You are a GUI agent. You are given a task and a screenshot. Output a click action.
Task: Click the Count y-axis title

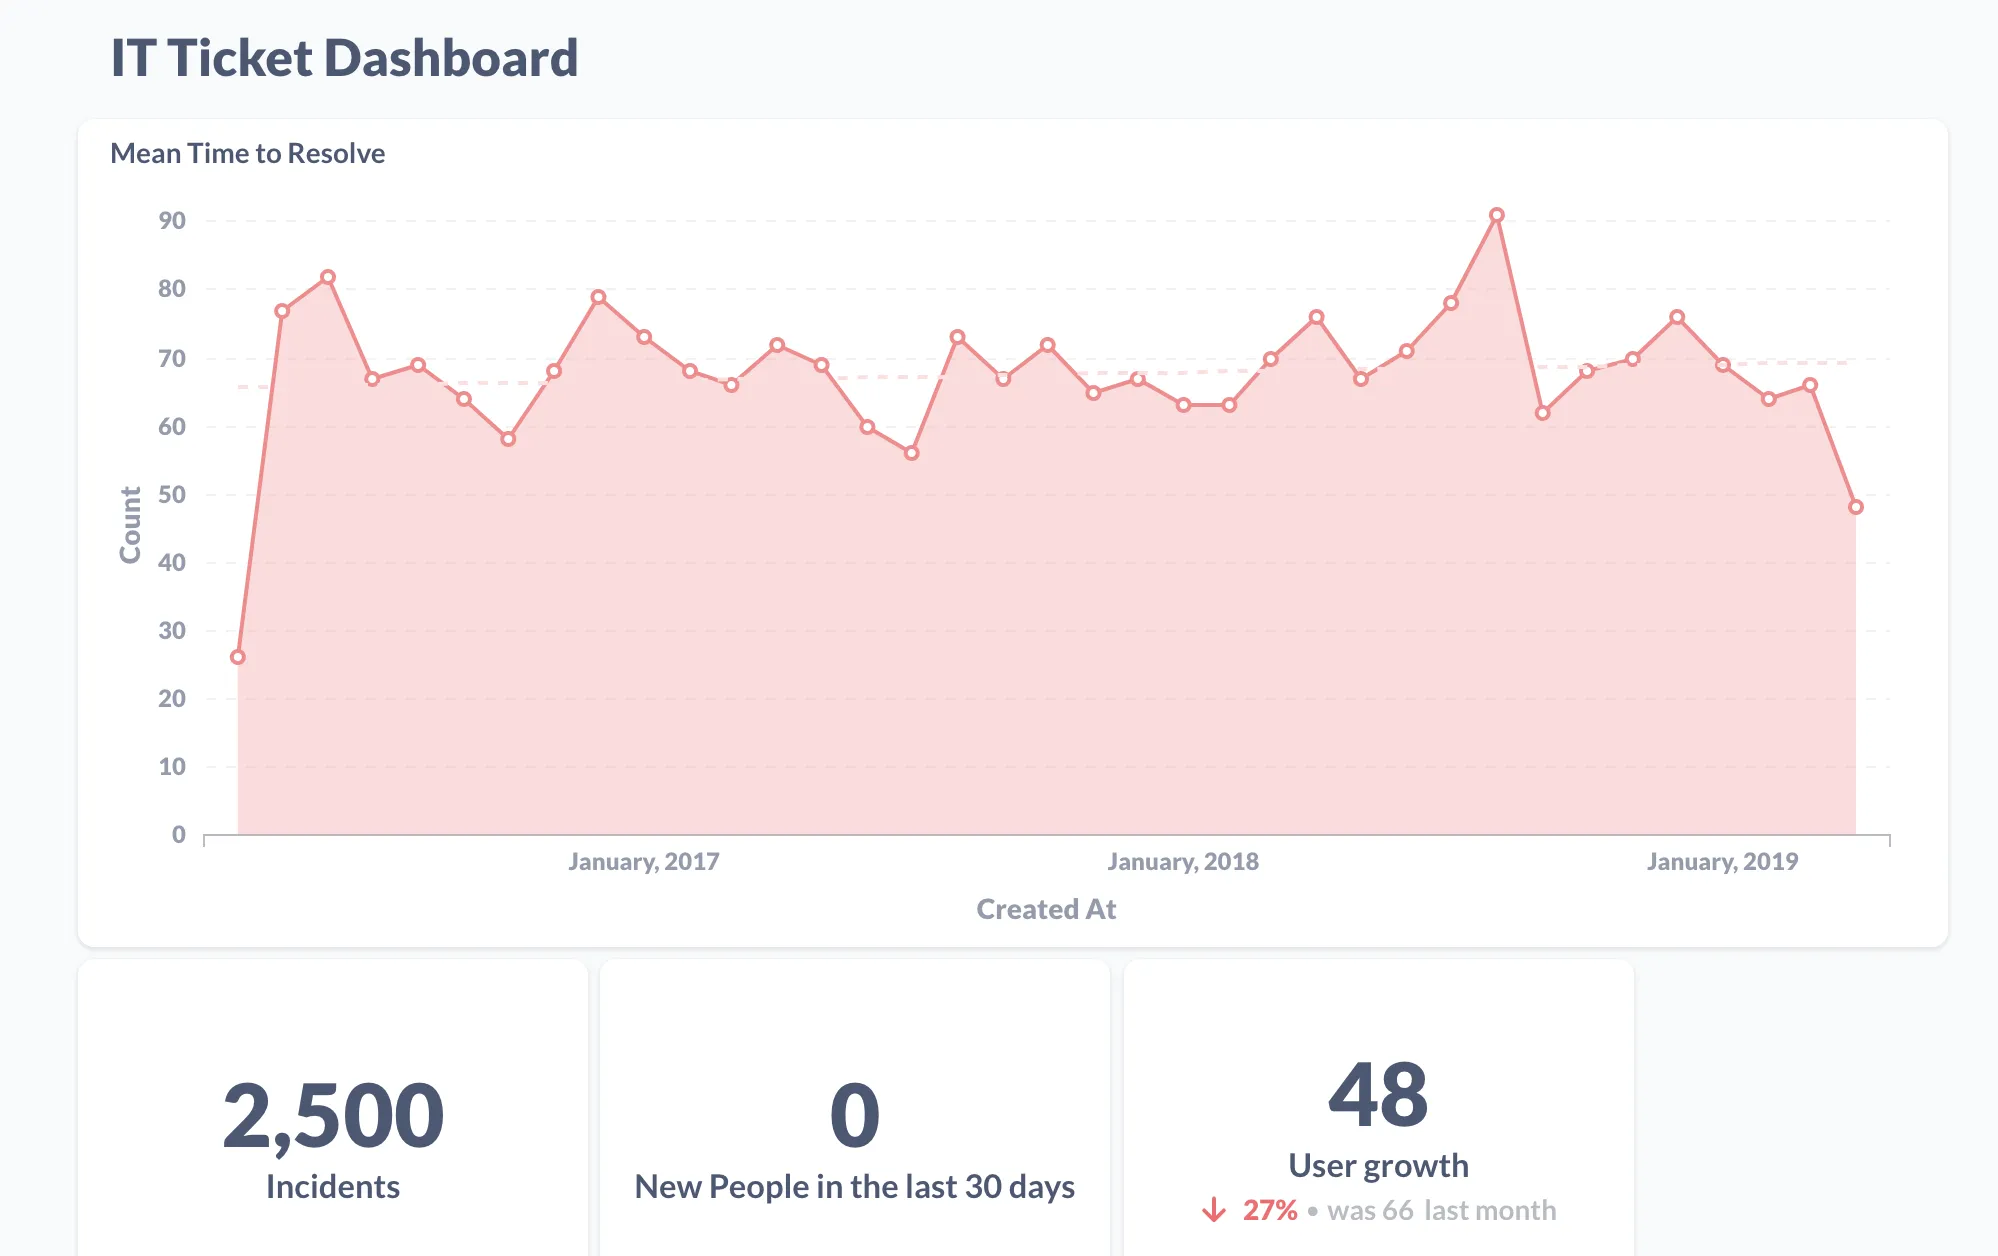pyautogui.click(x=130, y=525)
